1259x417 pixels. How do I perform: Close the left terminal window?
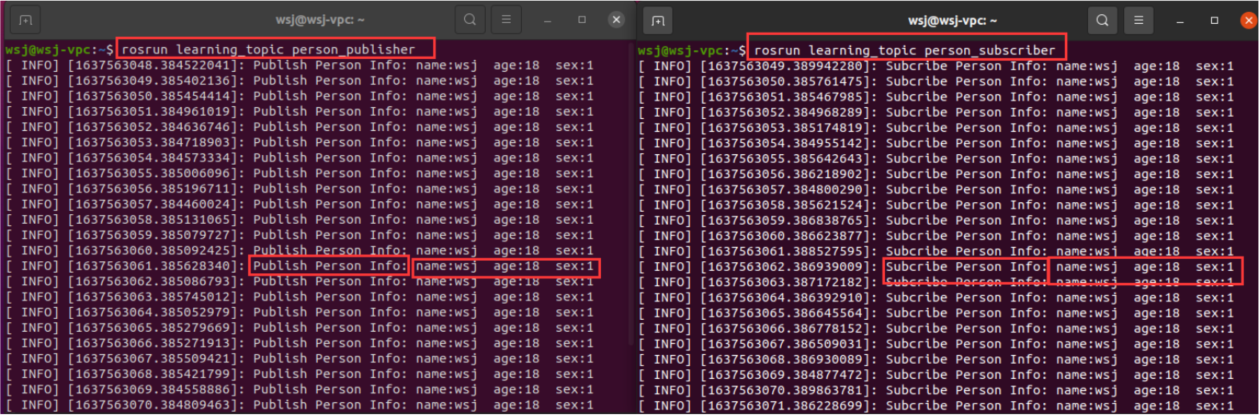coord(617,19)
